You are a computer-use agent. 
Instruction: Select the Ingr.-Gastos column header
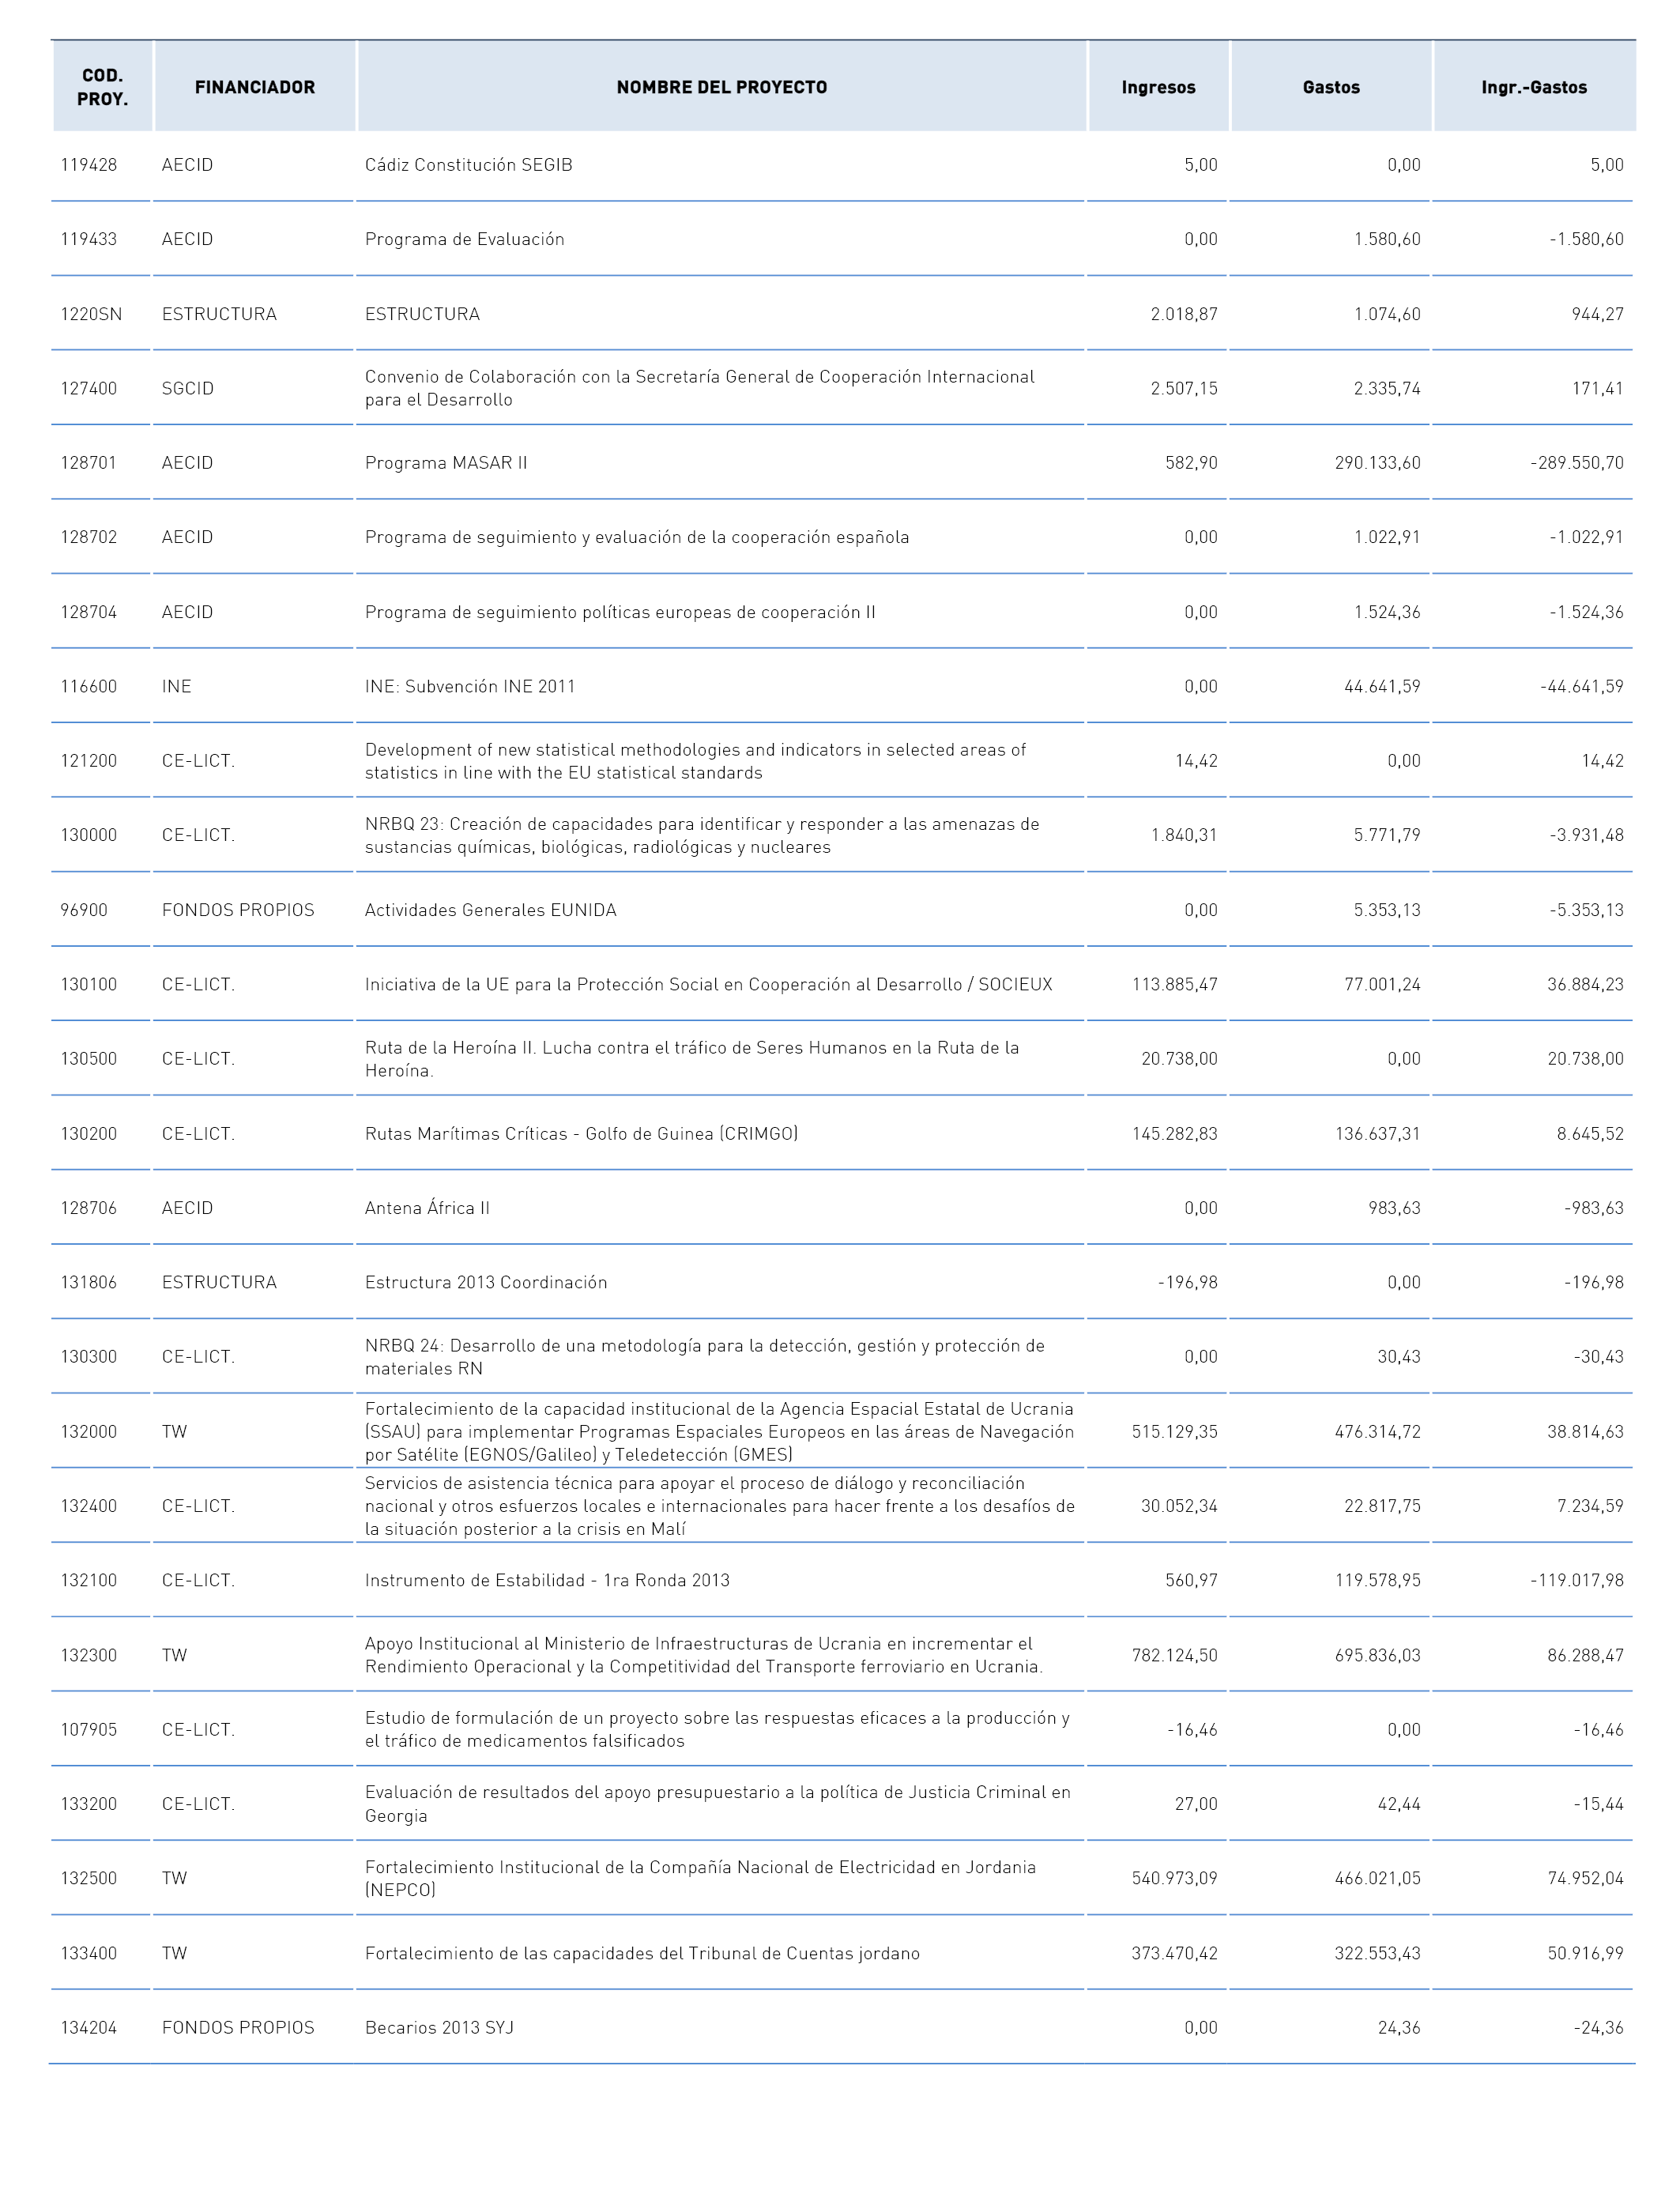[1534, 87]
